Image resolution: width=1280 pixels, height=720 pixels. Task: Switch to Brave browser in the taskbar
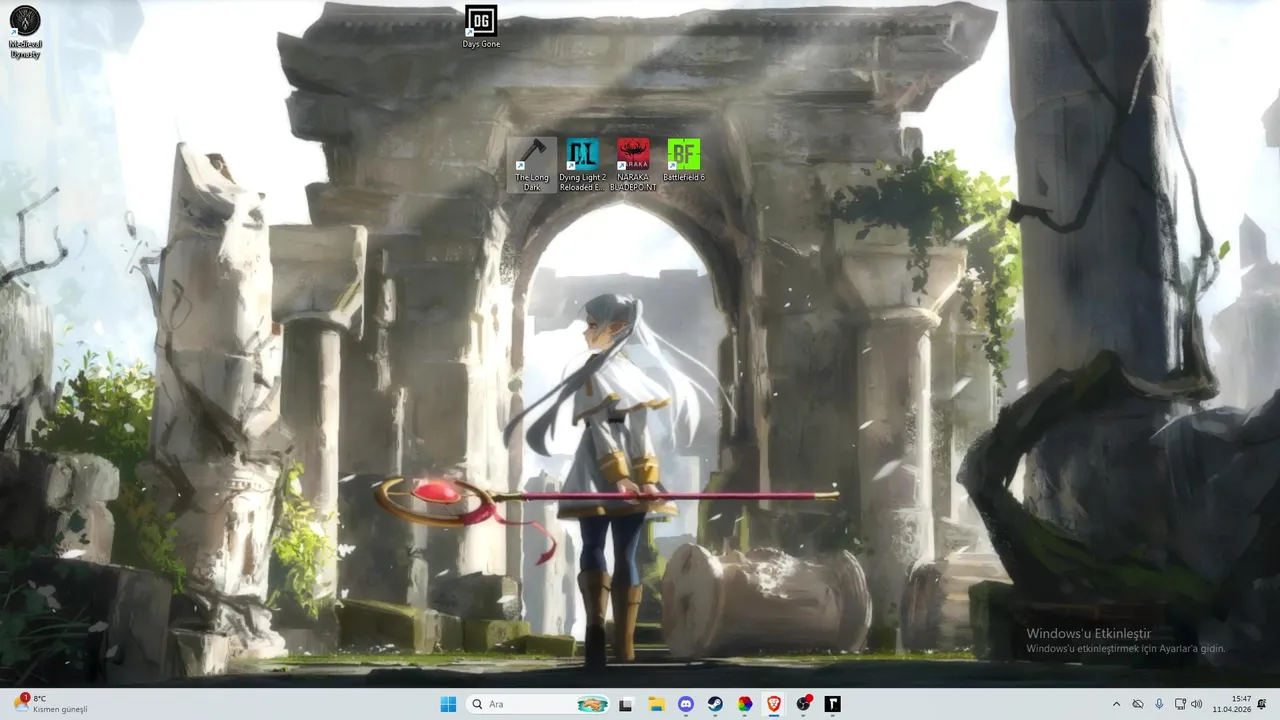774,704
